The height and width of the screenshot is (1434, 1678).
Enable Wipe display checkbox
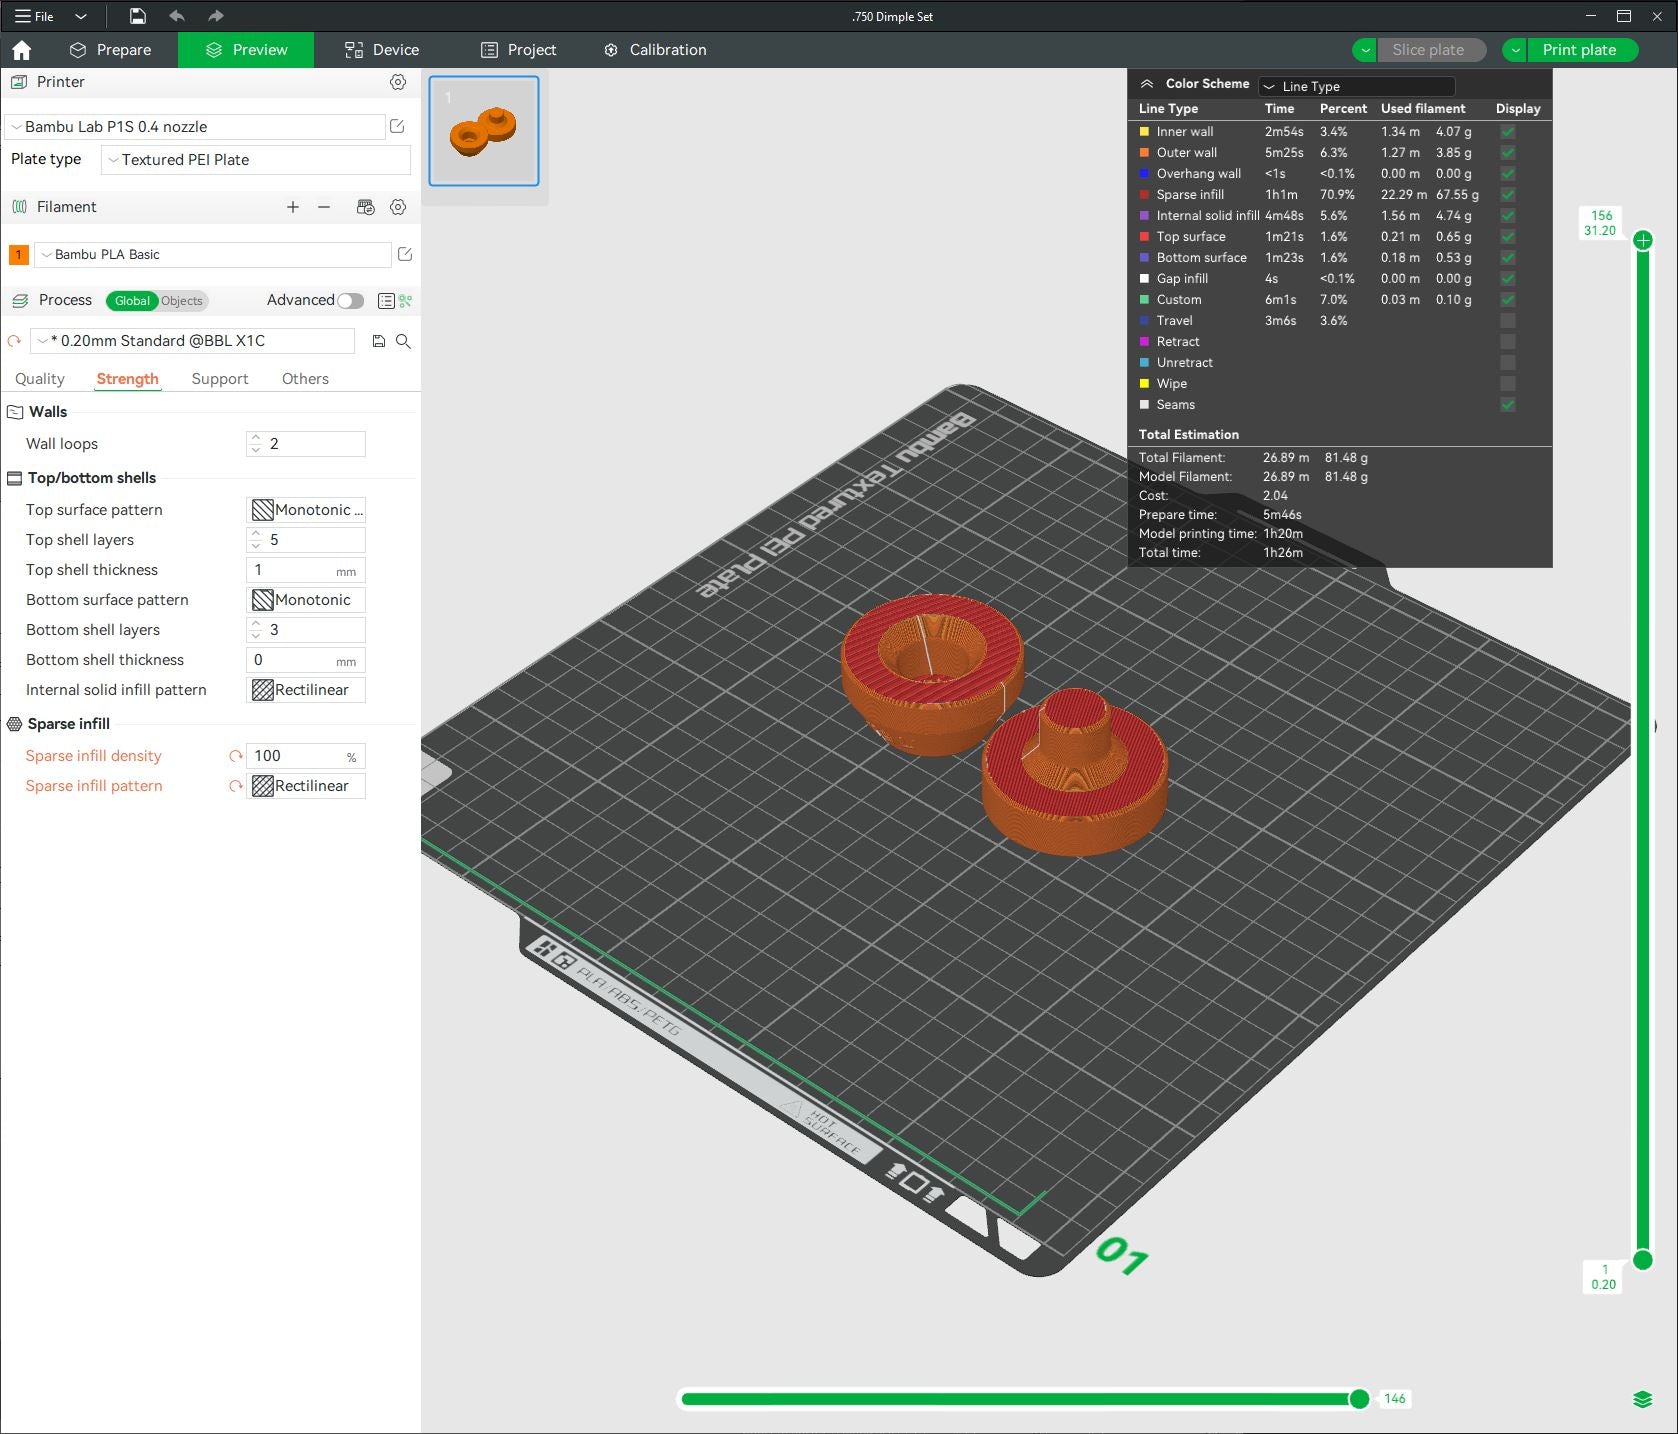coord(1508,384)
